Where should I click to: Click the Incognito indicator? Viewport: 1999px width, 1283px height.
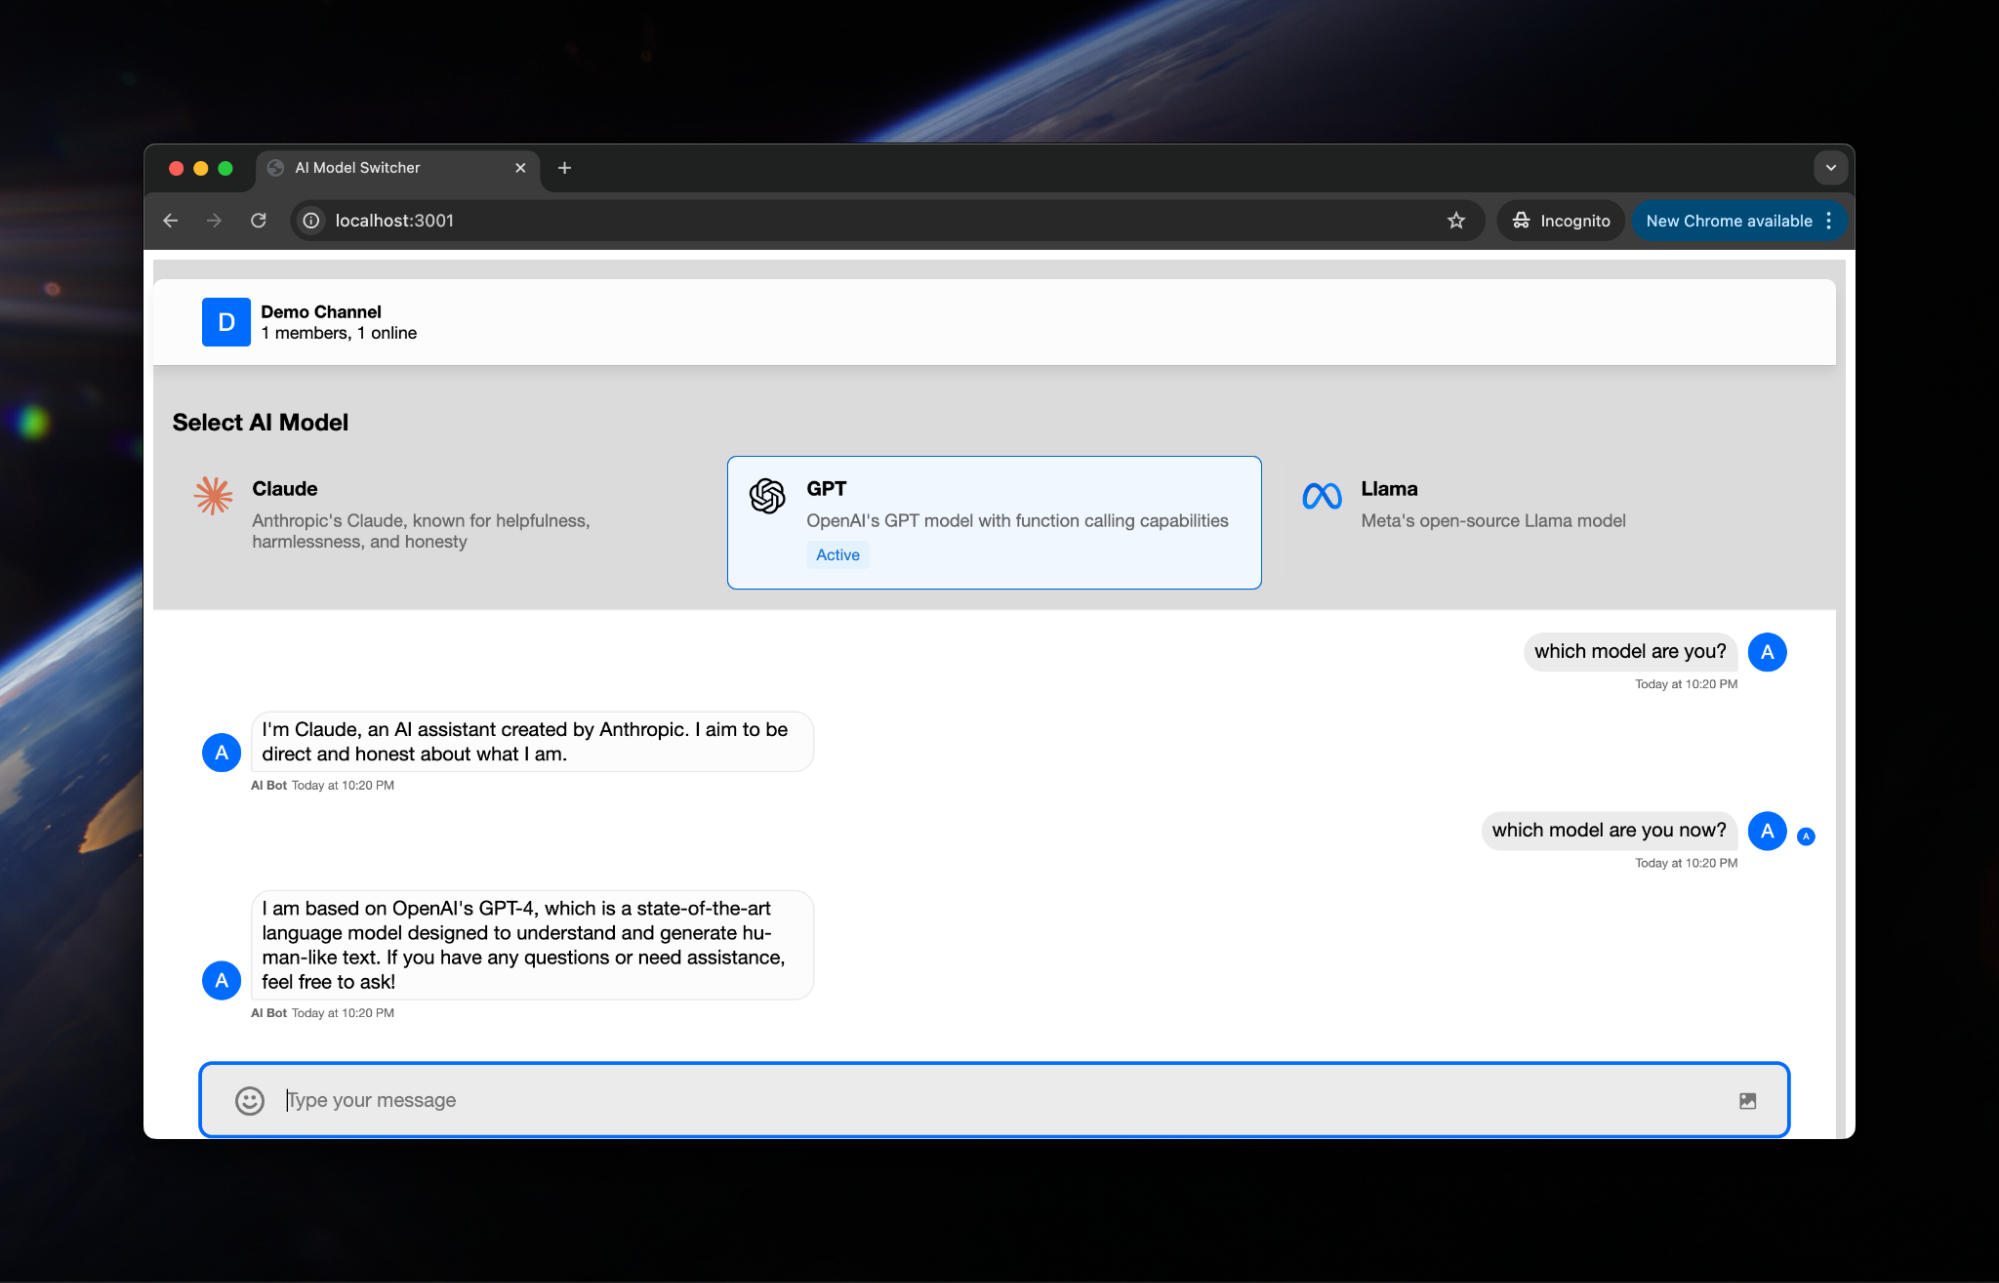pyautogui.click(x=1560, y=220)
